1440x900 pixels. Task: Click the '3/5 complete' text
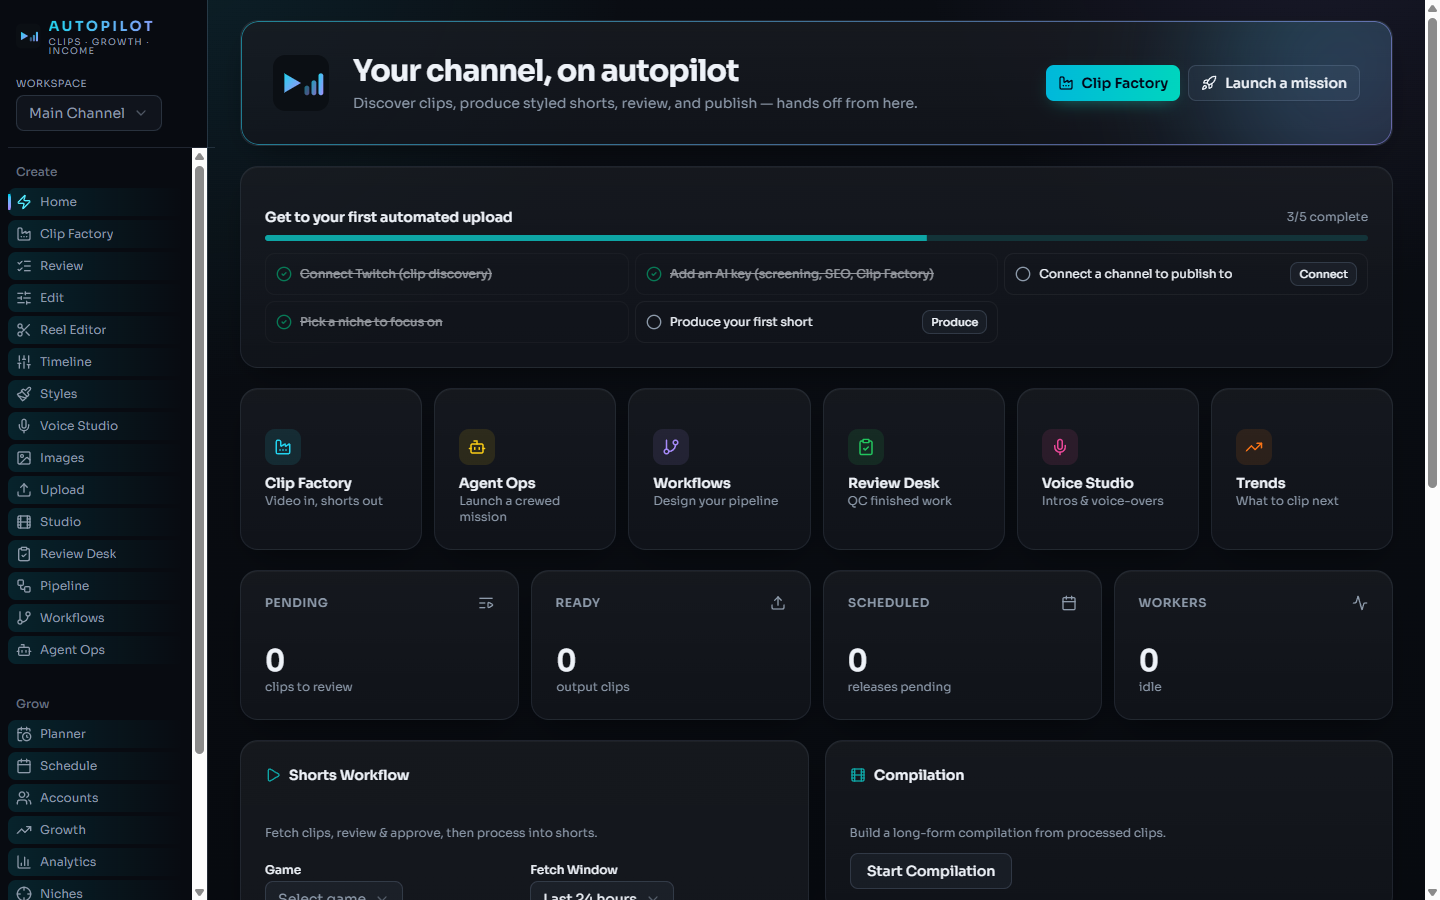click(x=1327, y=217)
